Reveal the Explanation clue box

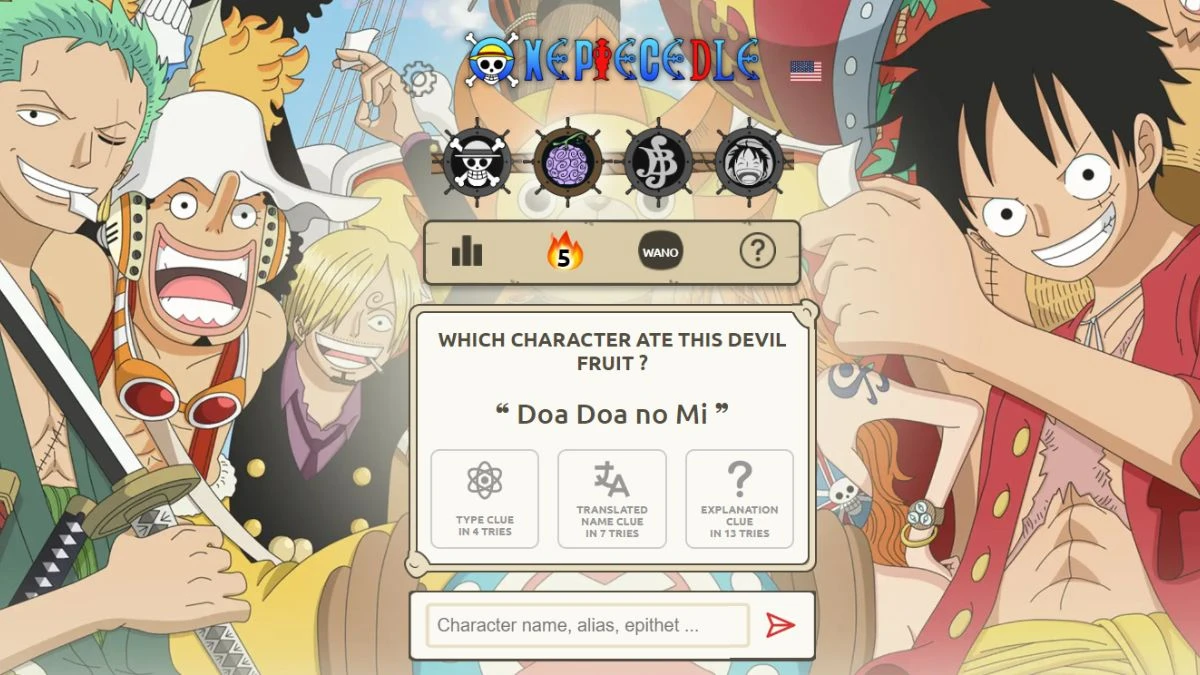pyautogui.click(x=740, y=499)
